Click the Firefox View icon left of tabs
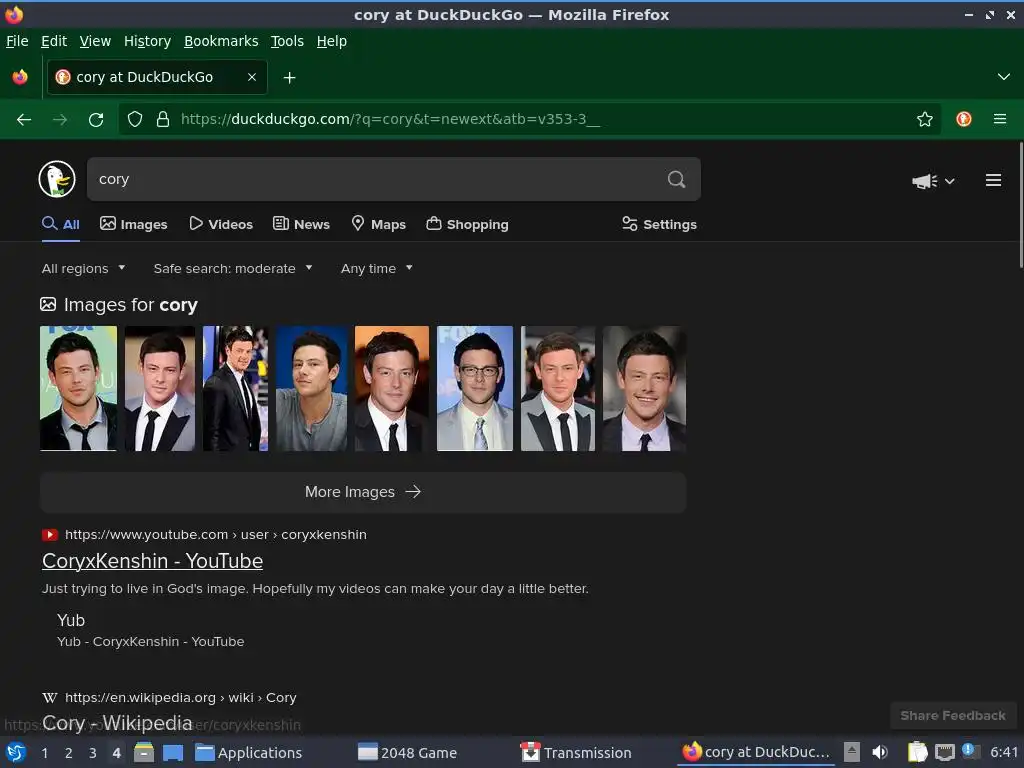 pyautogui.click(x=20, y=77)
